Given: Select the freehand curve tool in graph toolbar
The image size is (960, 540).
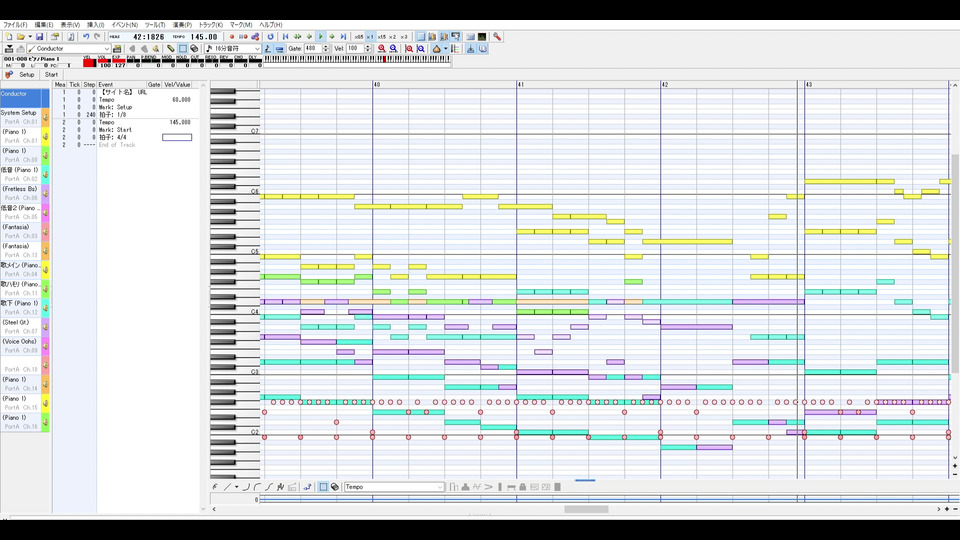Looking at the screenshot, I should click(x=216, y=487).
